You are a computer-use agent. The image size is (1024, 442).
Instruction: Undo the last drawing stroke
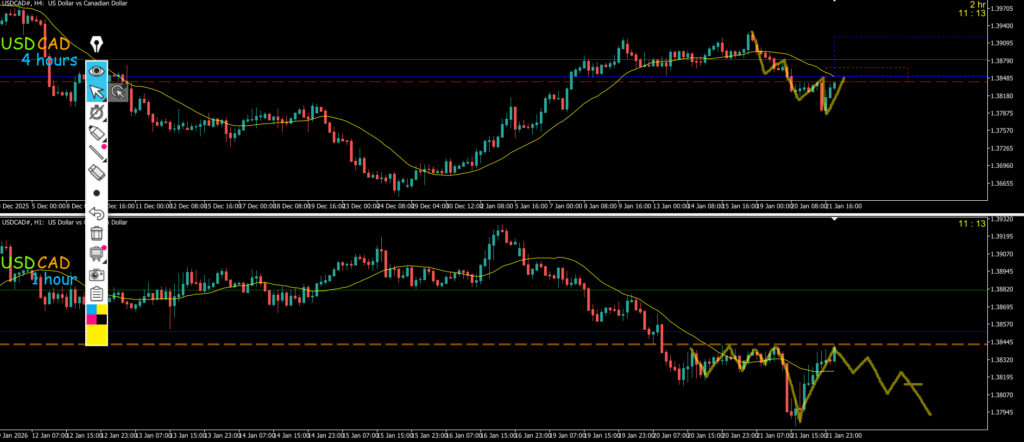(97, 213)
